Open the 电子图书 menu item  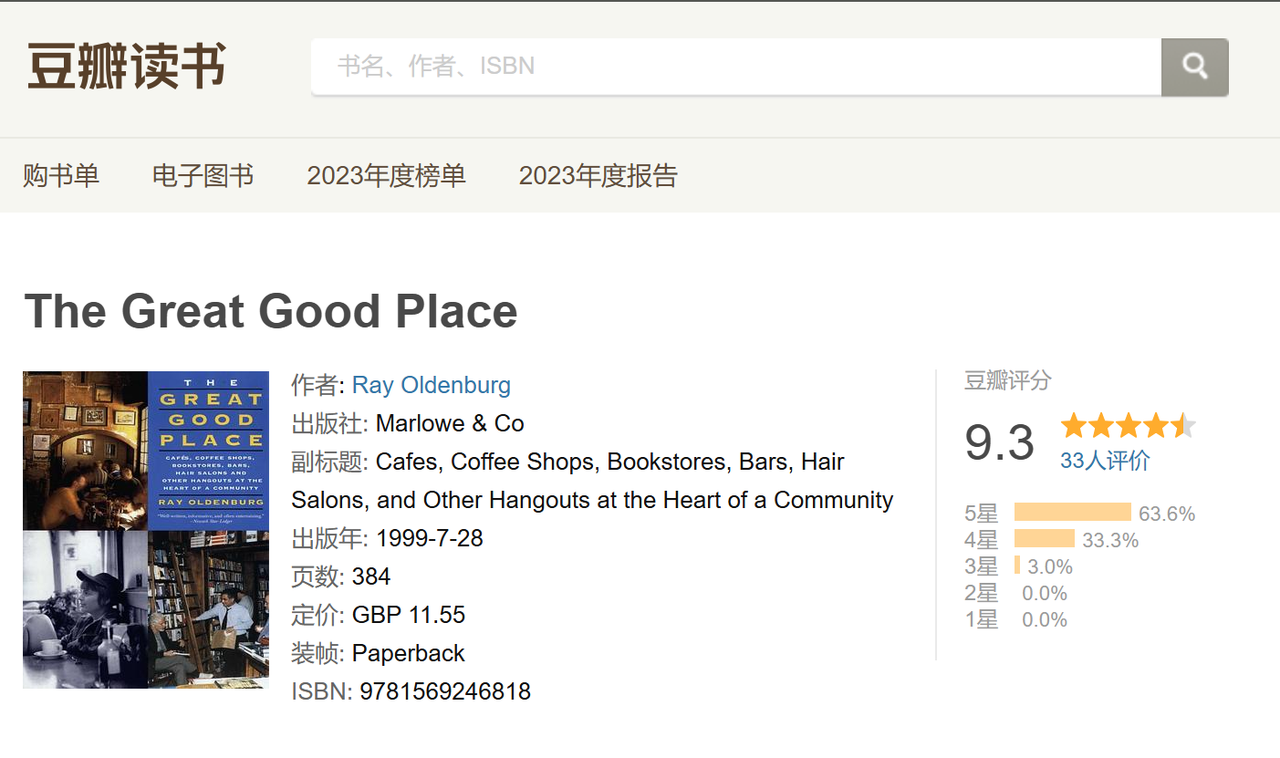click(x=203, y=176)
